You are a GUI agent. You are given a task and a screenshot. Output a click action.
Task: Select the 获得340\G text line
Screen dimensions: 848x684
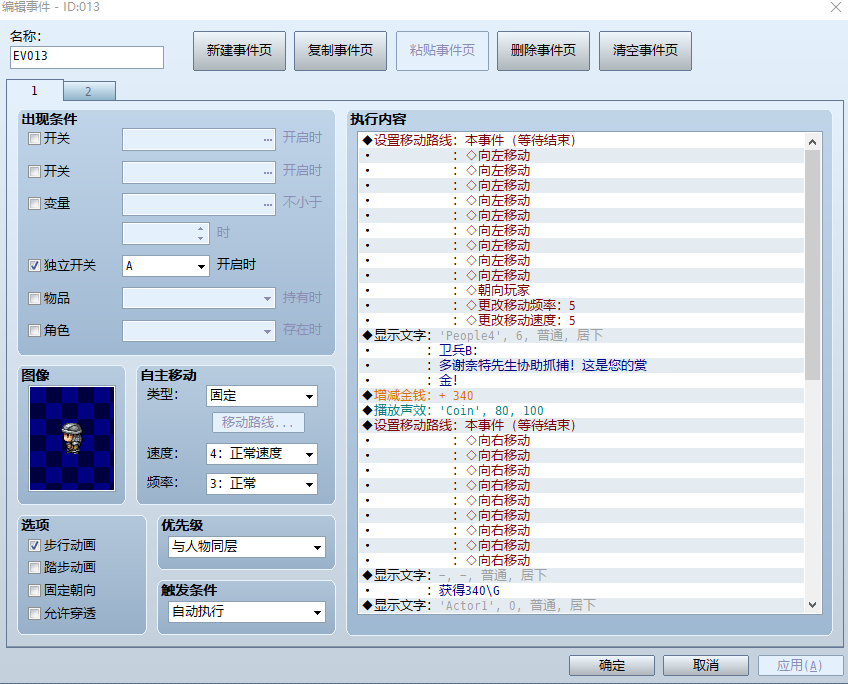click(x=581, y=590)
